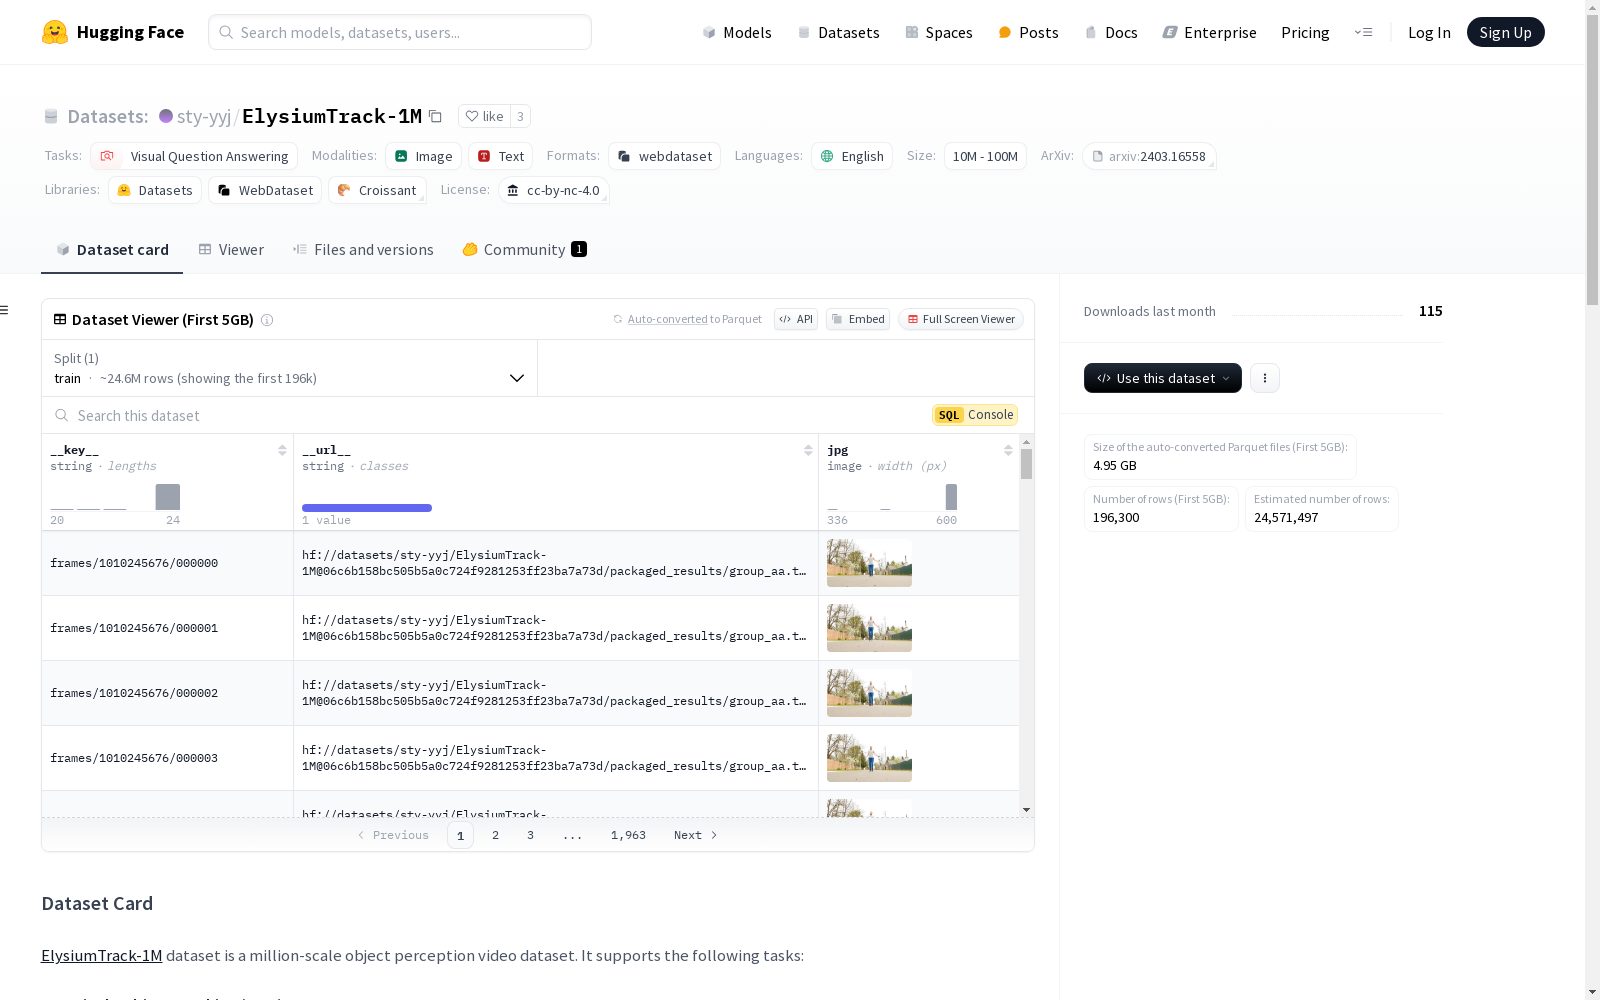
Task: Open Spaces in the top navigation
Action: pyautogui.click(x=939, y=32)
